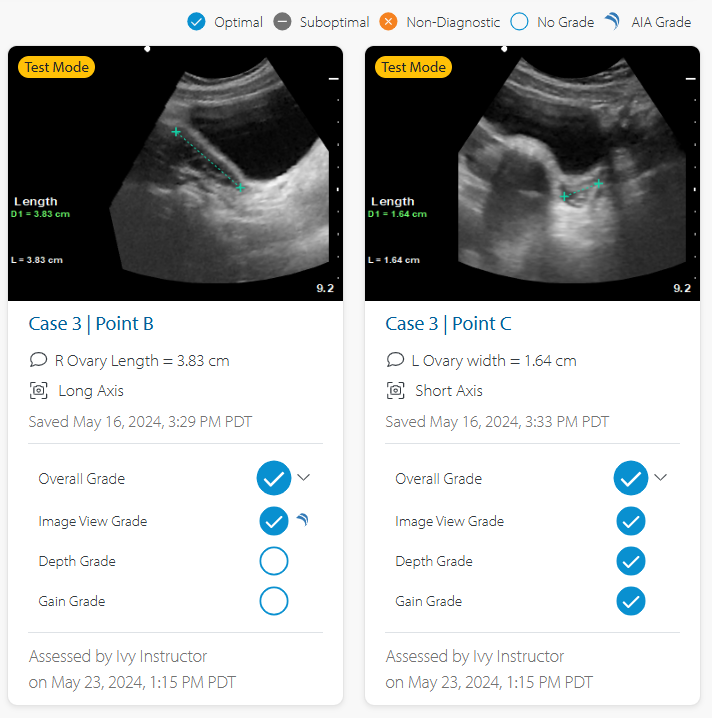Click the comment icon beside R Ovary Length

[x=39, y=360]
